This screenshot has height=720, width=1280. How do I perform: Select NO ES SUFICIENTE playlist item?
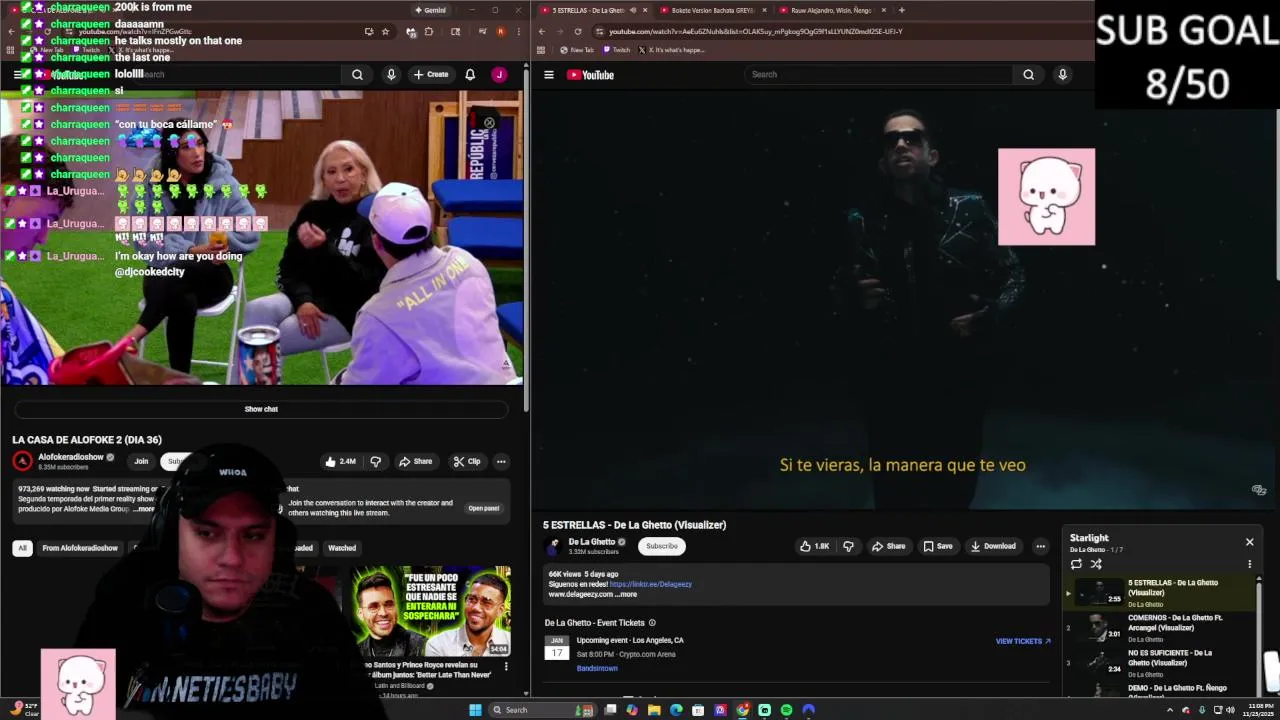[x=1160, y=662]
